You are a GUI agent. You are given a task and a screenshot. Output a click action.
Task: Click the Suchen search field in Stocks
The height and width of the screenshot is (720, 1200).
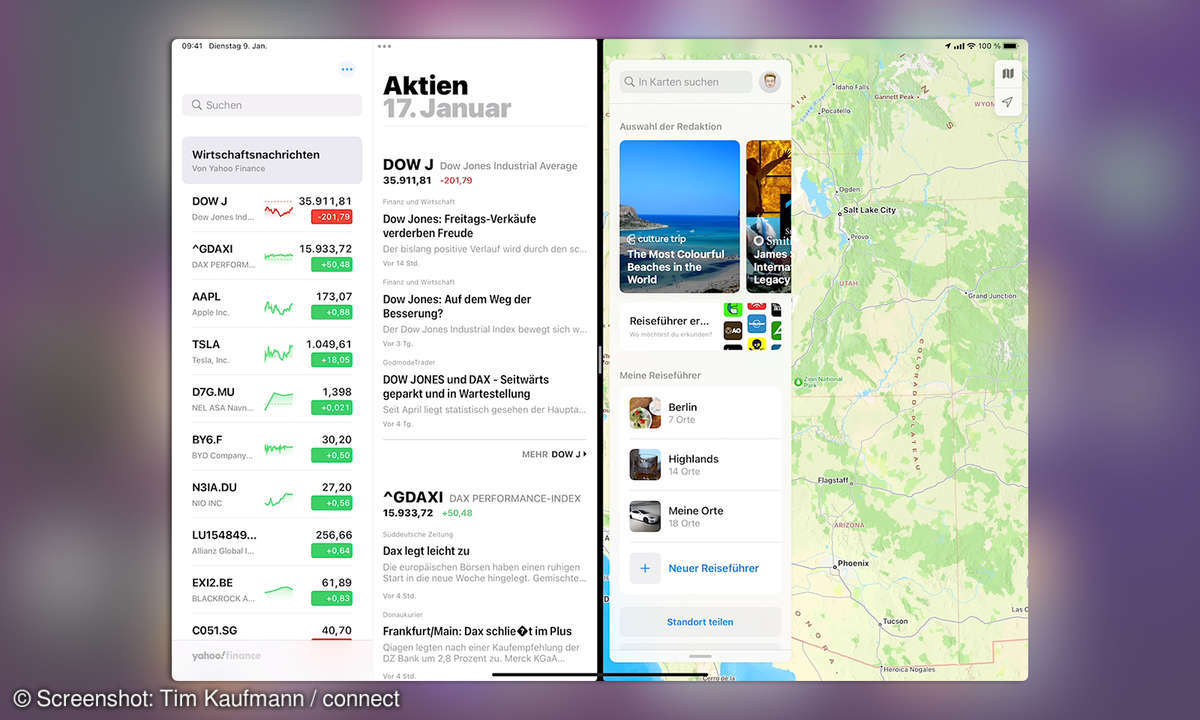coord(272,105)
